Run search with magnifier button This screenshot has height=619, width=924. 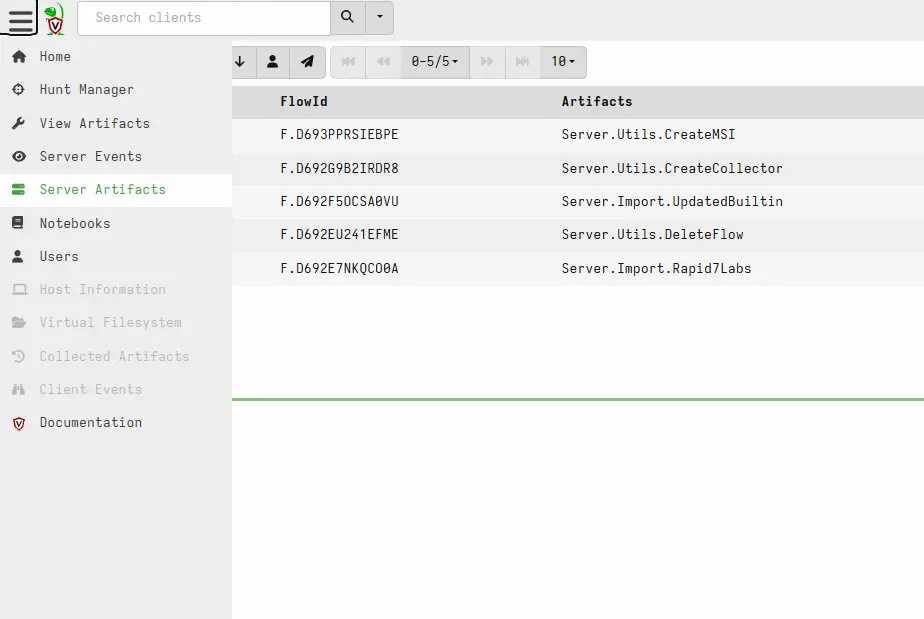click(x=348, y=18)
